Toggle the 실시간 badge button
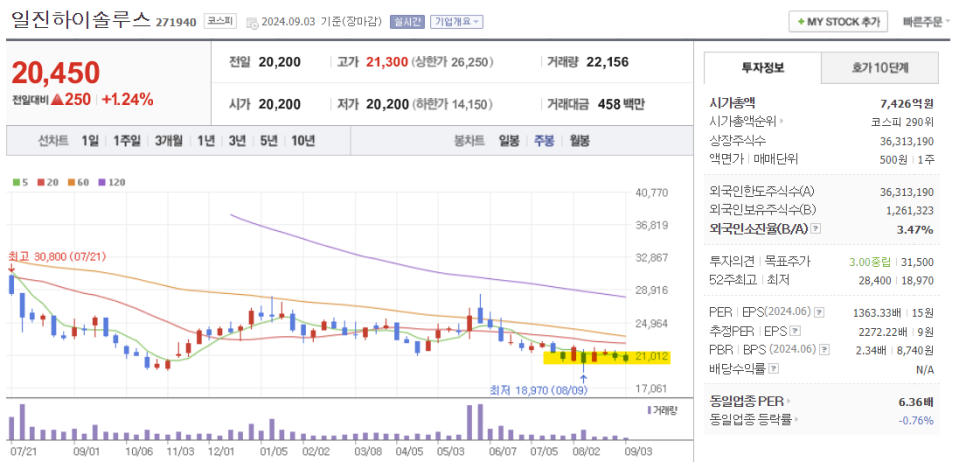The height and width of the screenshot is (462, 966). (x=407, y=22)
